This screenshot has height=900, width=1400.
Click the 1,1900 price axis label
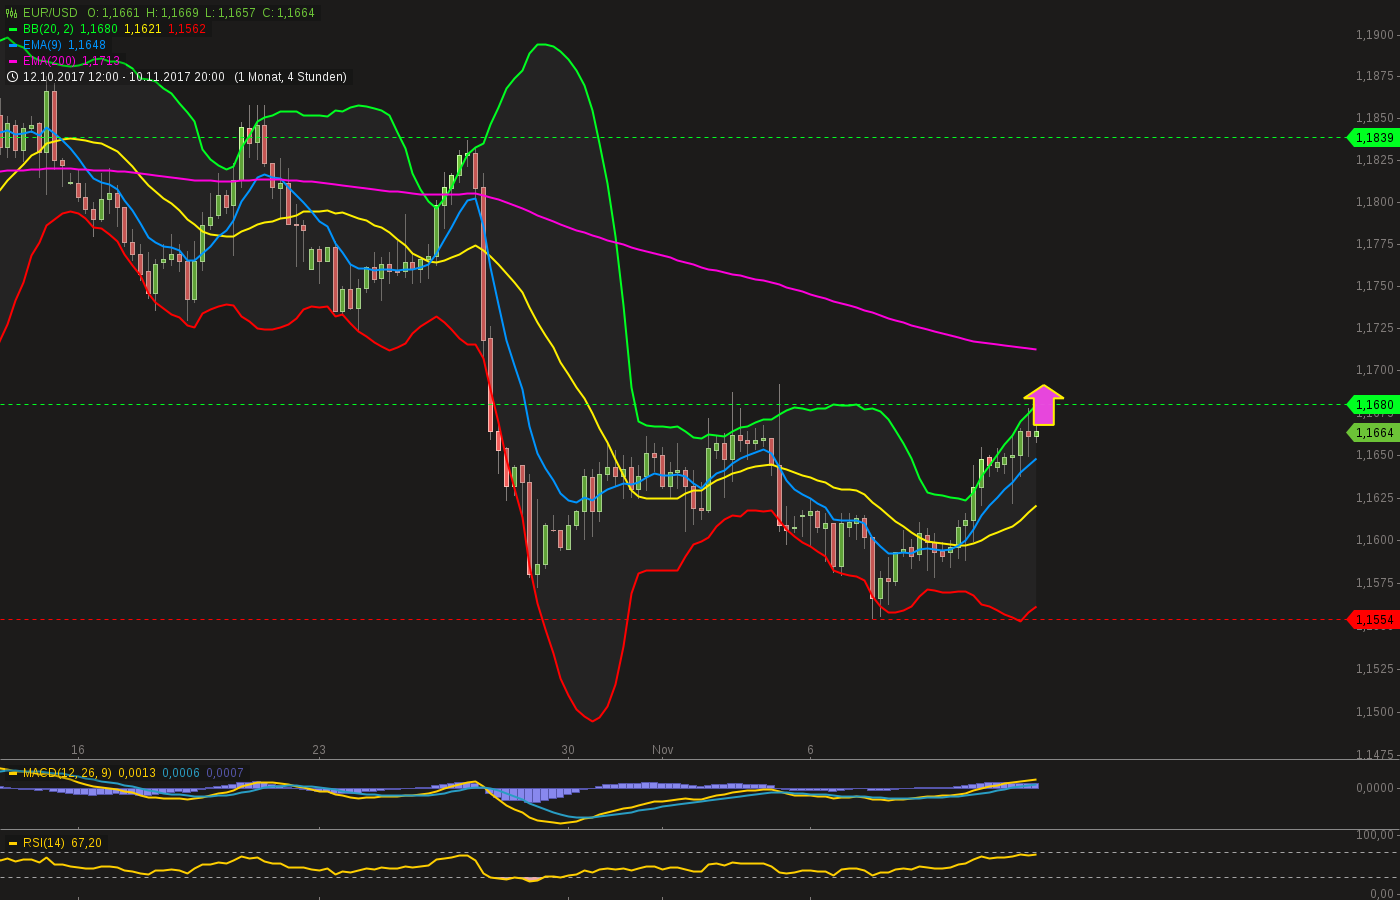point(1375,35)
